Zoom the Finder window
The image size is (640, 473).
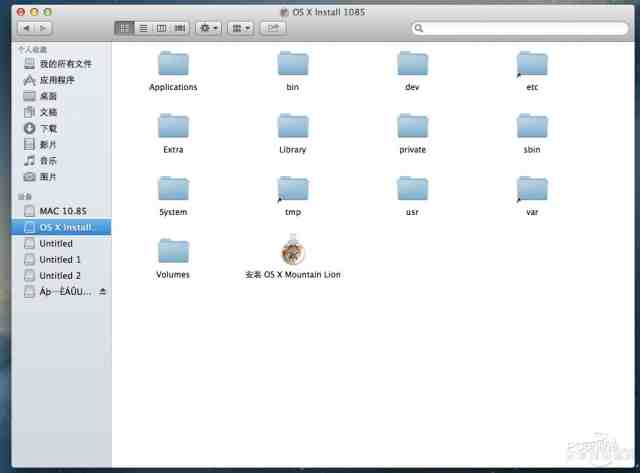click(x=47, y=12)
